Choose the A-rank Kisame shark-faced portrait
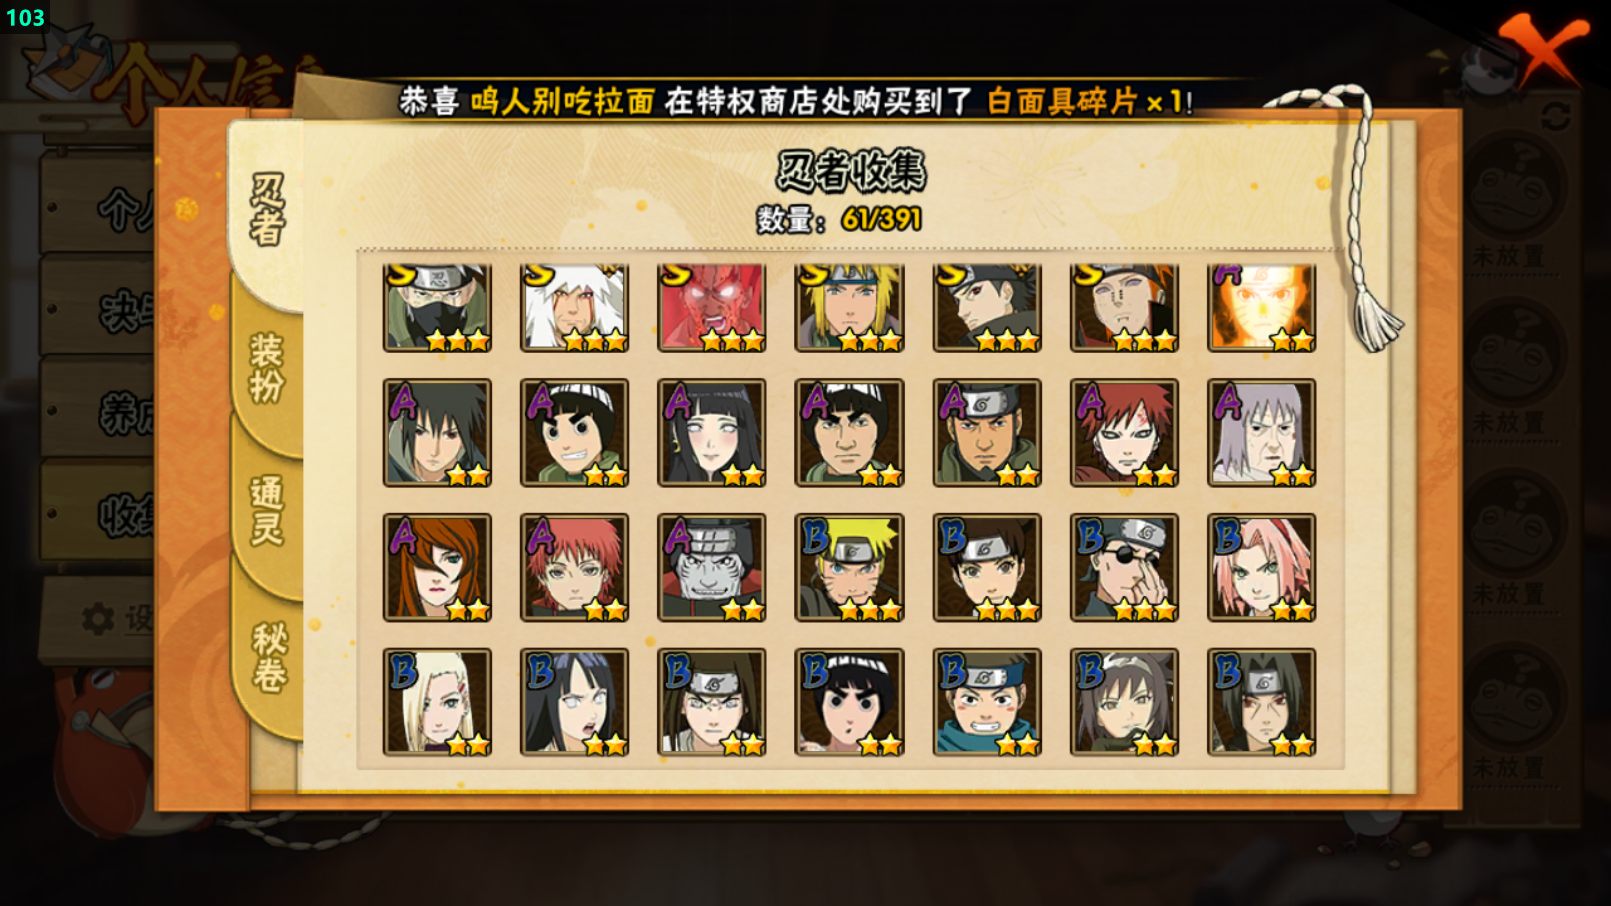The image size is (1611, 906). [x=712, y=568]
